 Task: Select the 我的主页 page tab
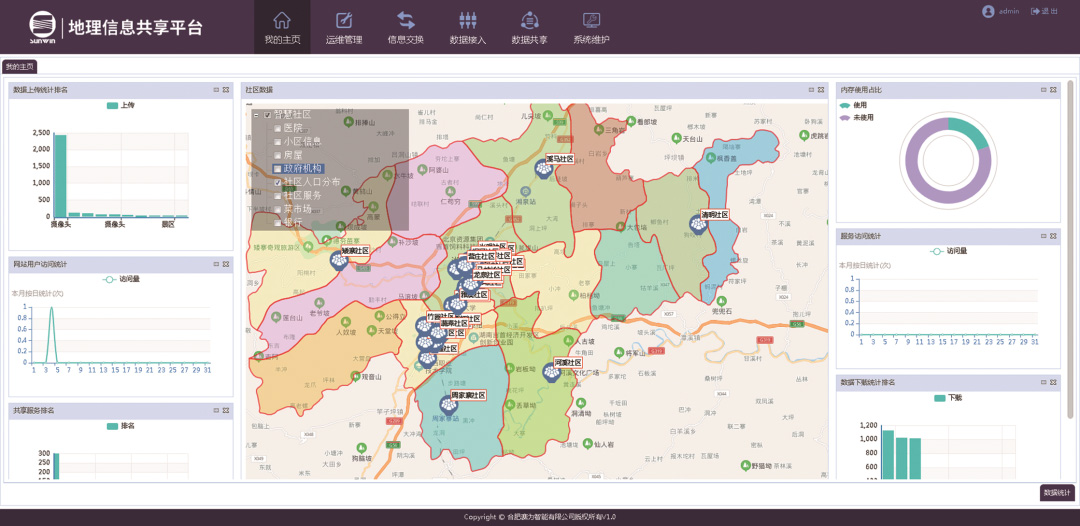[x=19, y=67]
